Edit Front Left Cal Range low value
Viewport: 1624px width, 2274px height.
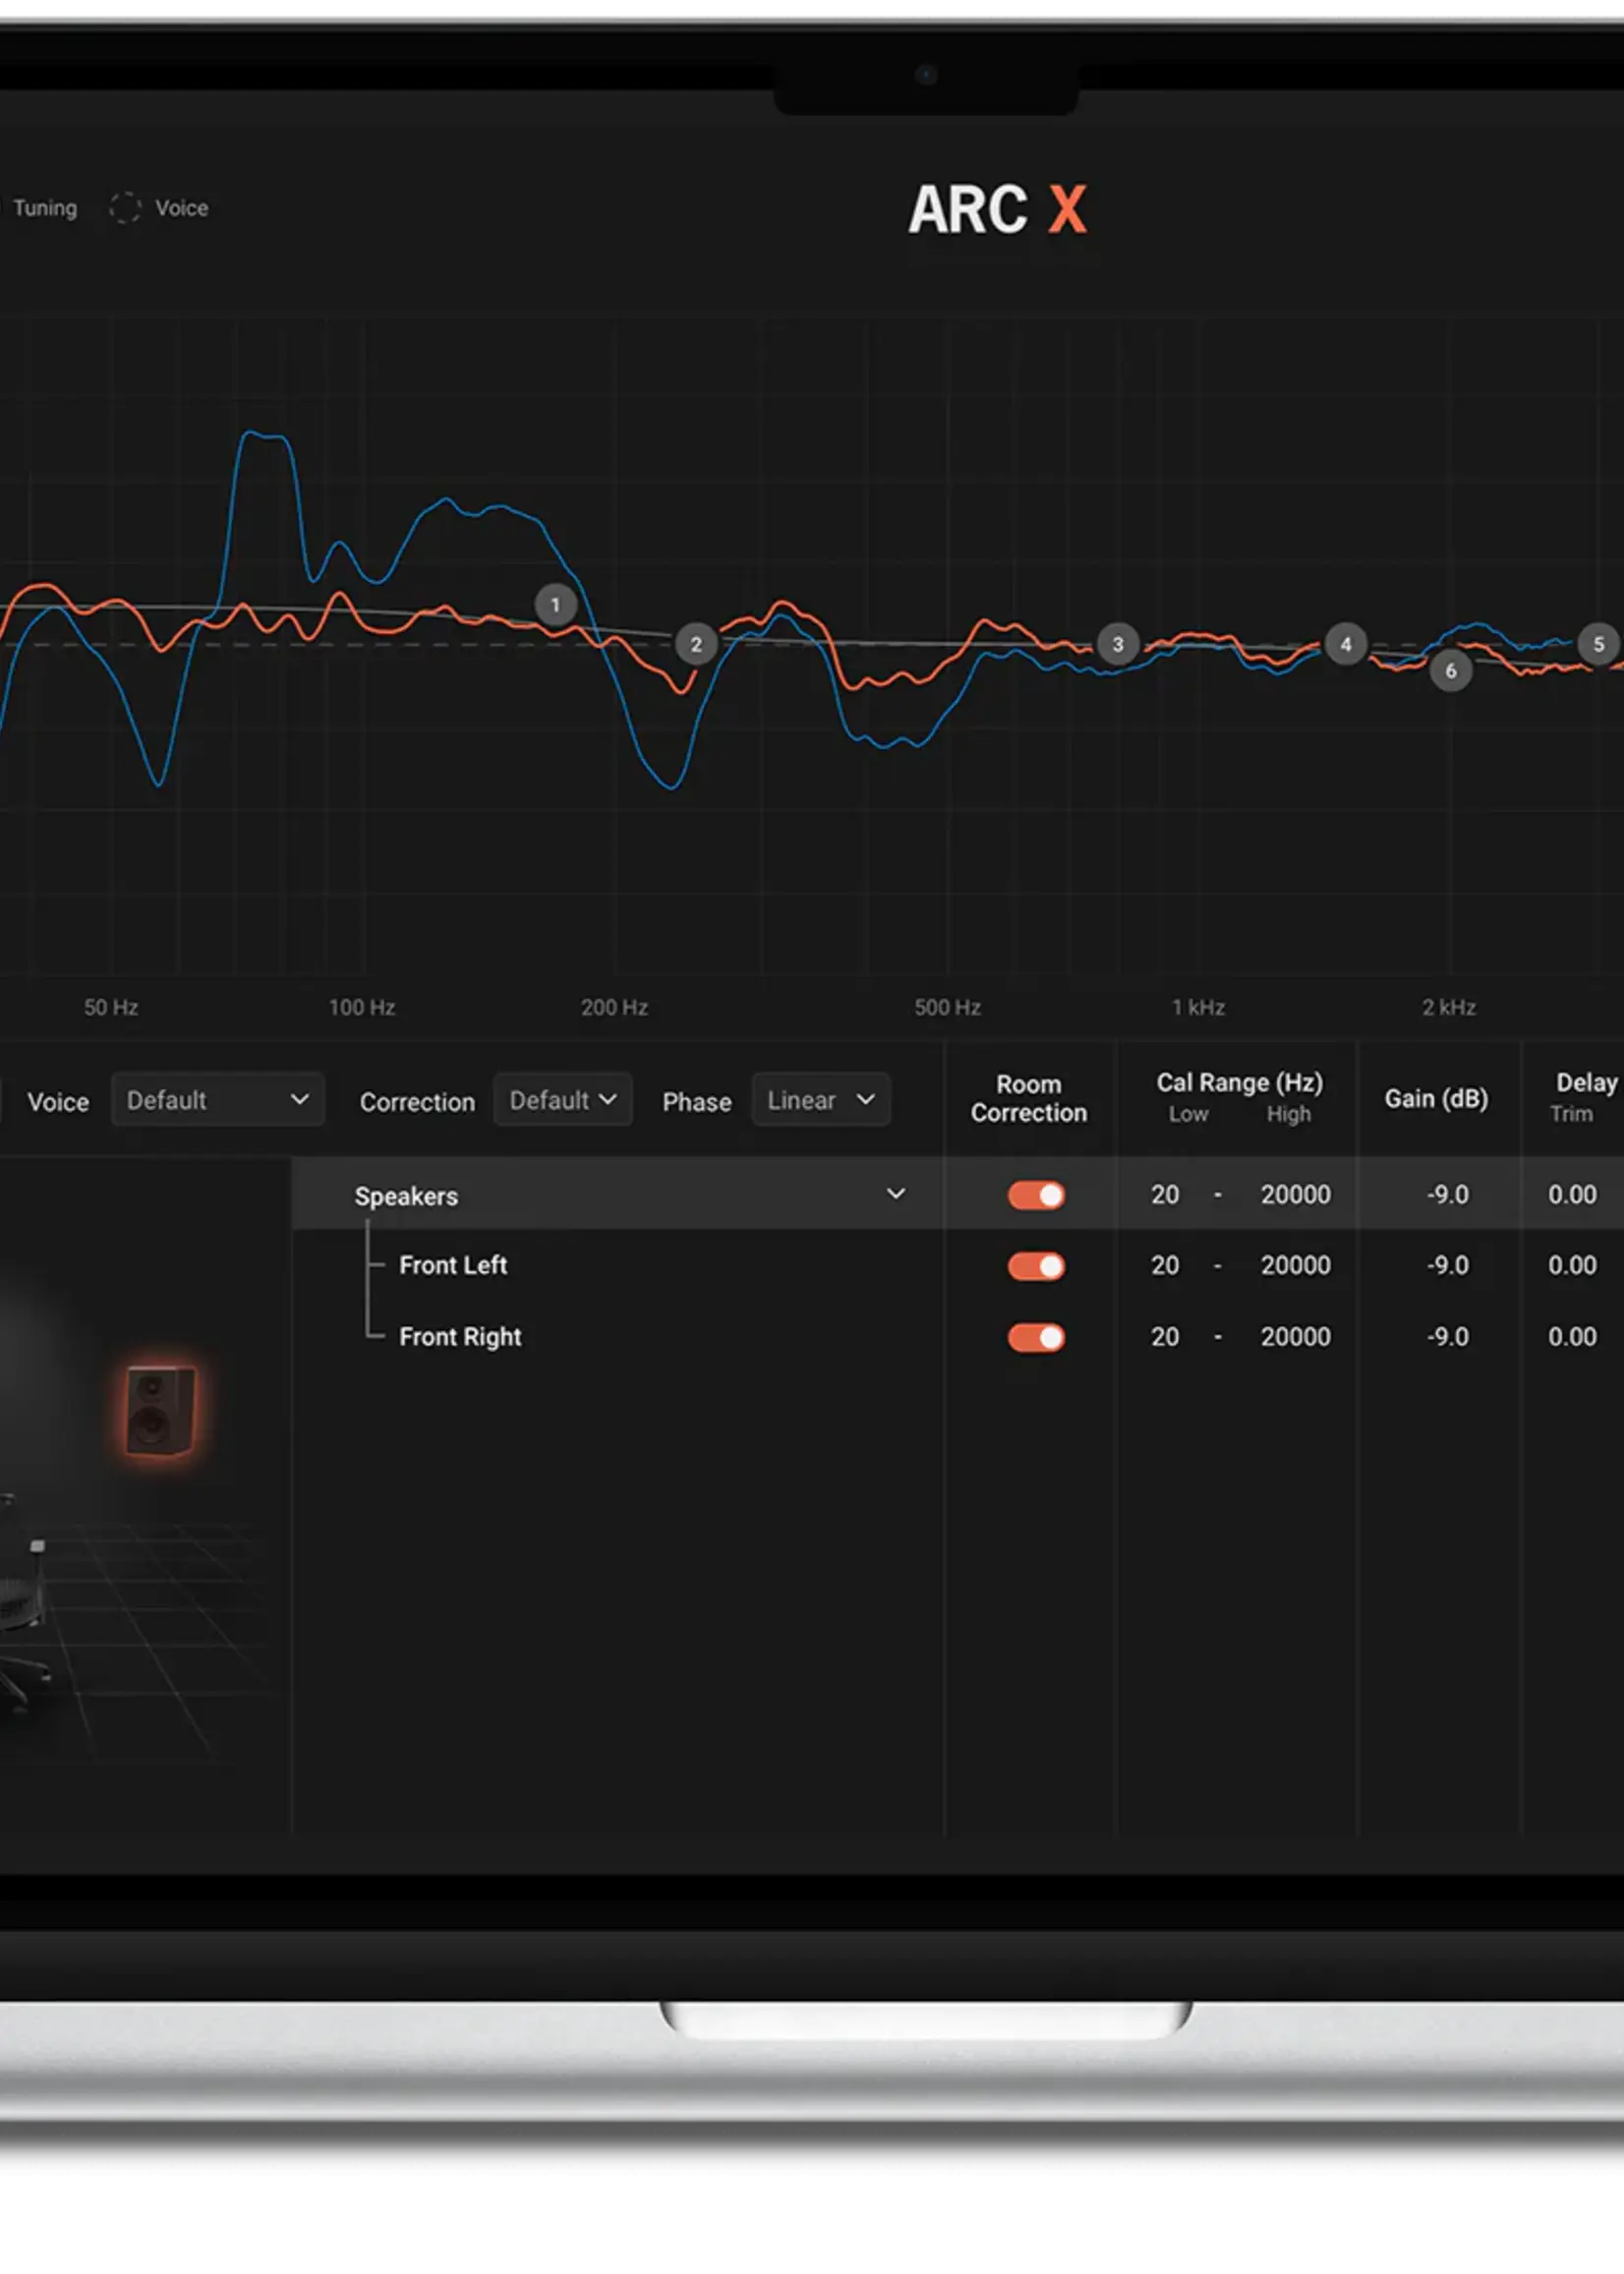coord(1165,1265)
